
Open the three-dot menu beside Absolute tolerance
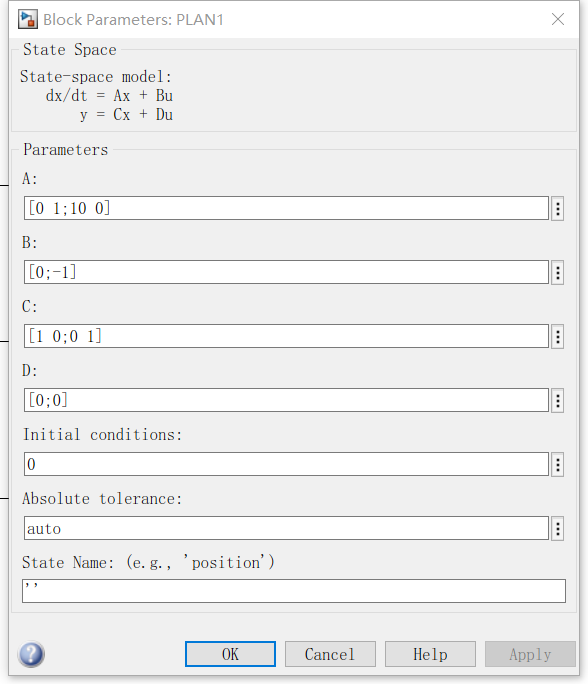pyautogui.click(x=557, y=529)
